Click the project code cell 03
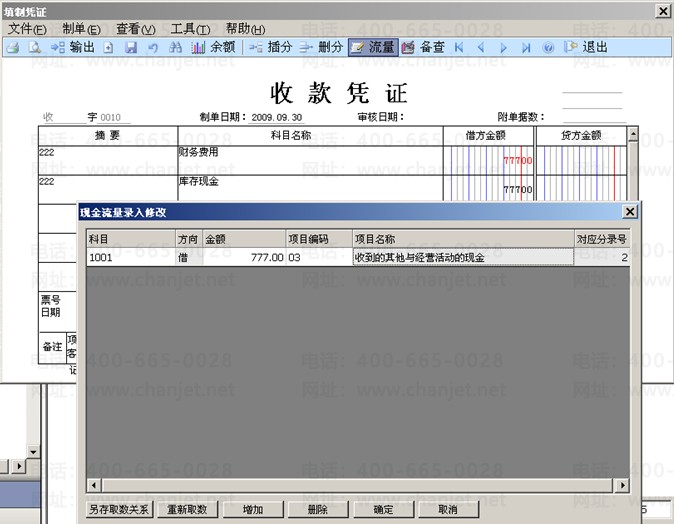Viewport: 674px width, 524px height. coord(319,257)
